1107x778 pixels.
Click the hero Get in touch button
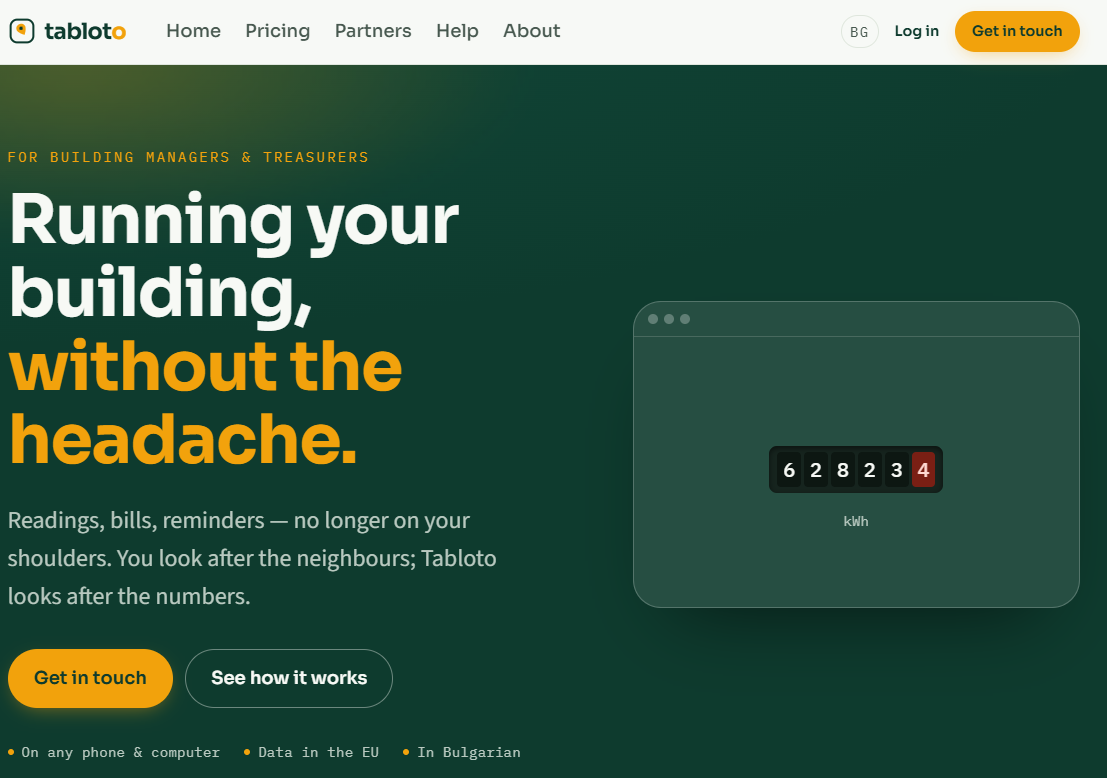coord(90,678)
